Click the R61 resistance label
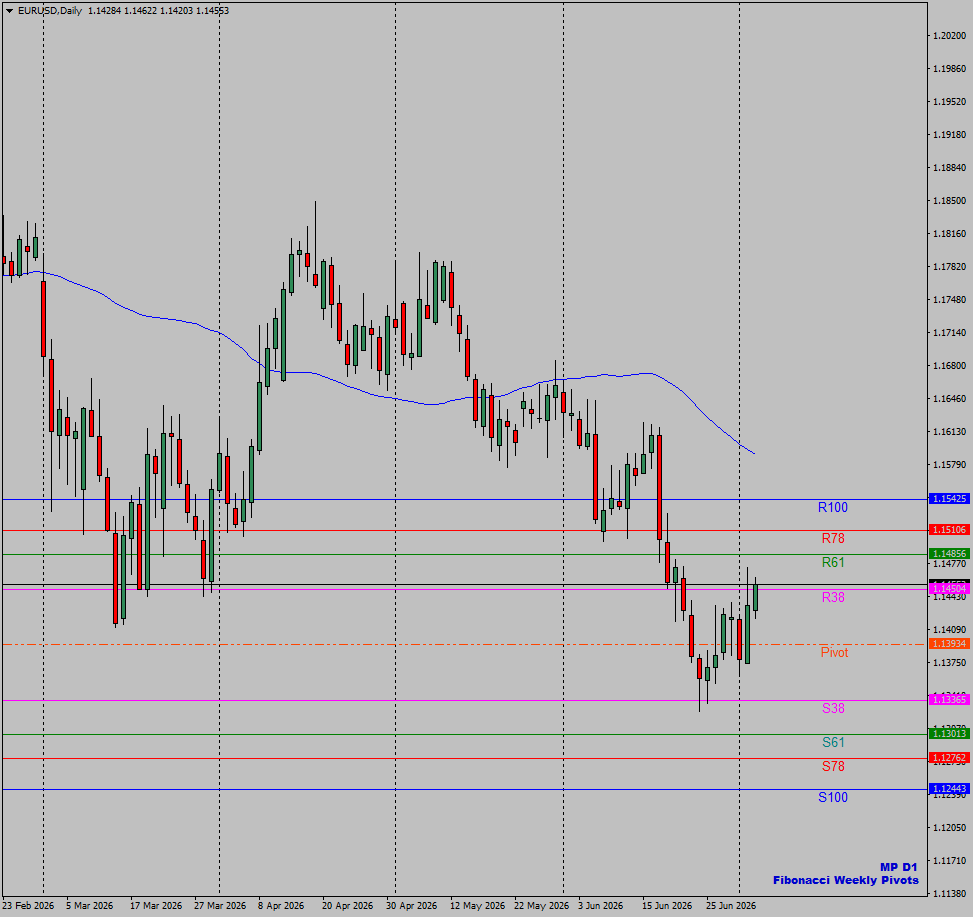The image size is (973, 917). point(833,563)
